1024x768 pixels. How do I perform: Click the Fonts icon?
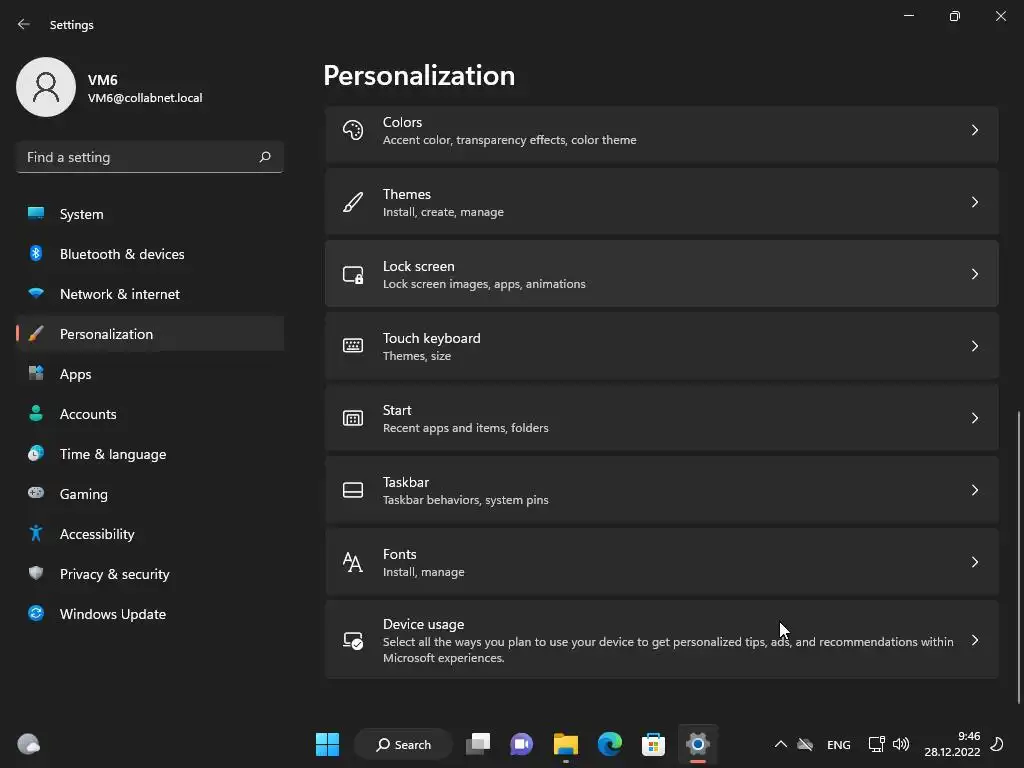pyautogui.click(x=353, y=562)
